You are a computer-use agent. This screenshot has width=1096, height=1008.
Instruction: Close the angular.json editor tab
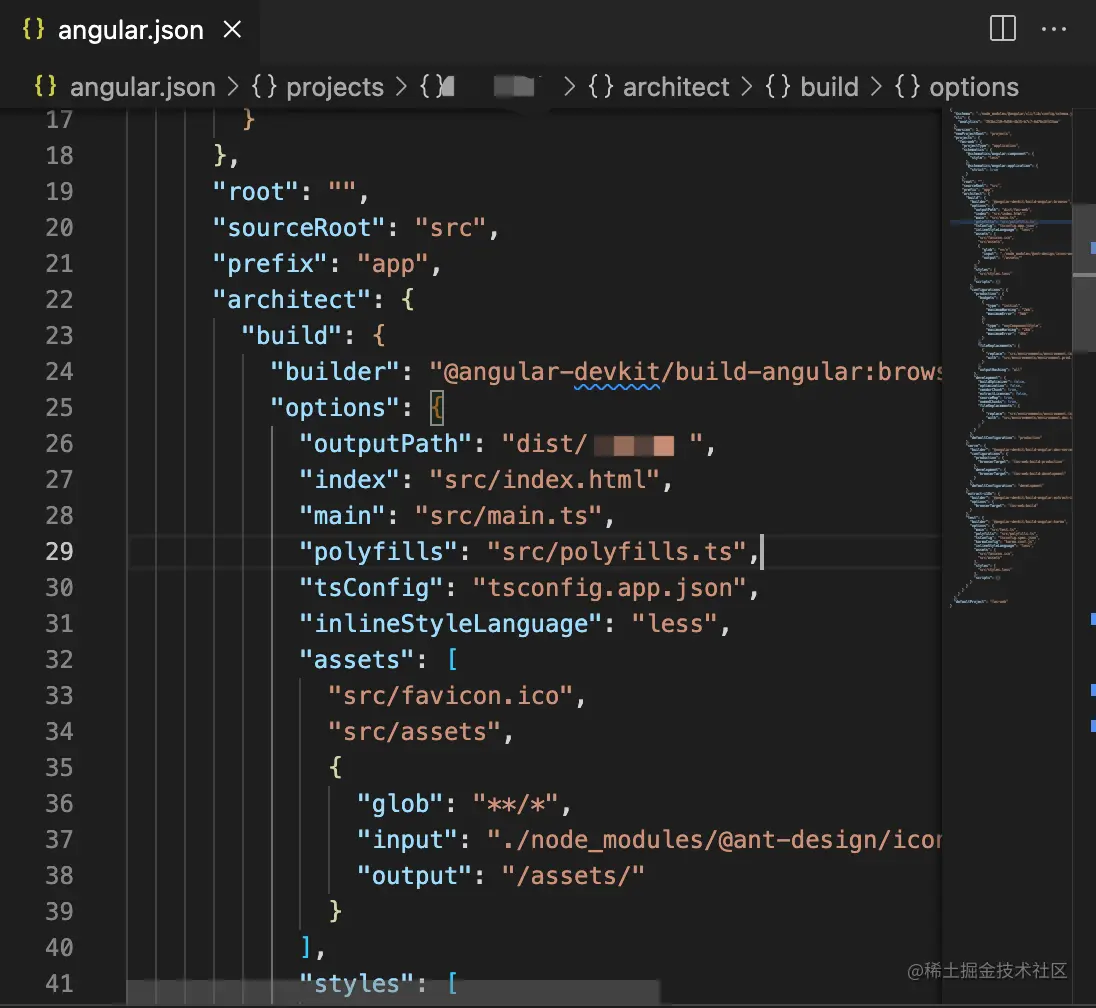click(231, 30)
